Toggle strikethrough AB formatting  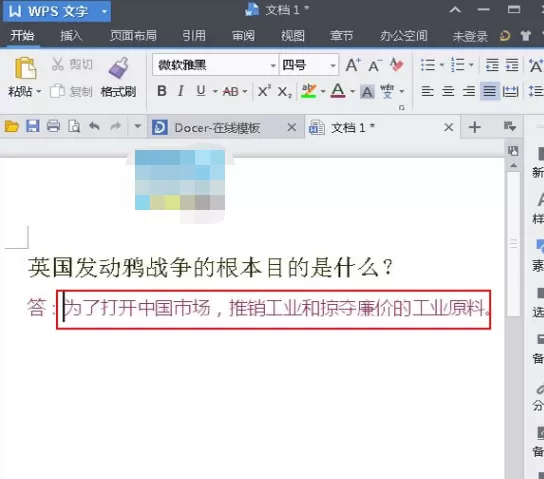[x=230, y=92]
